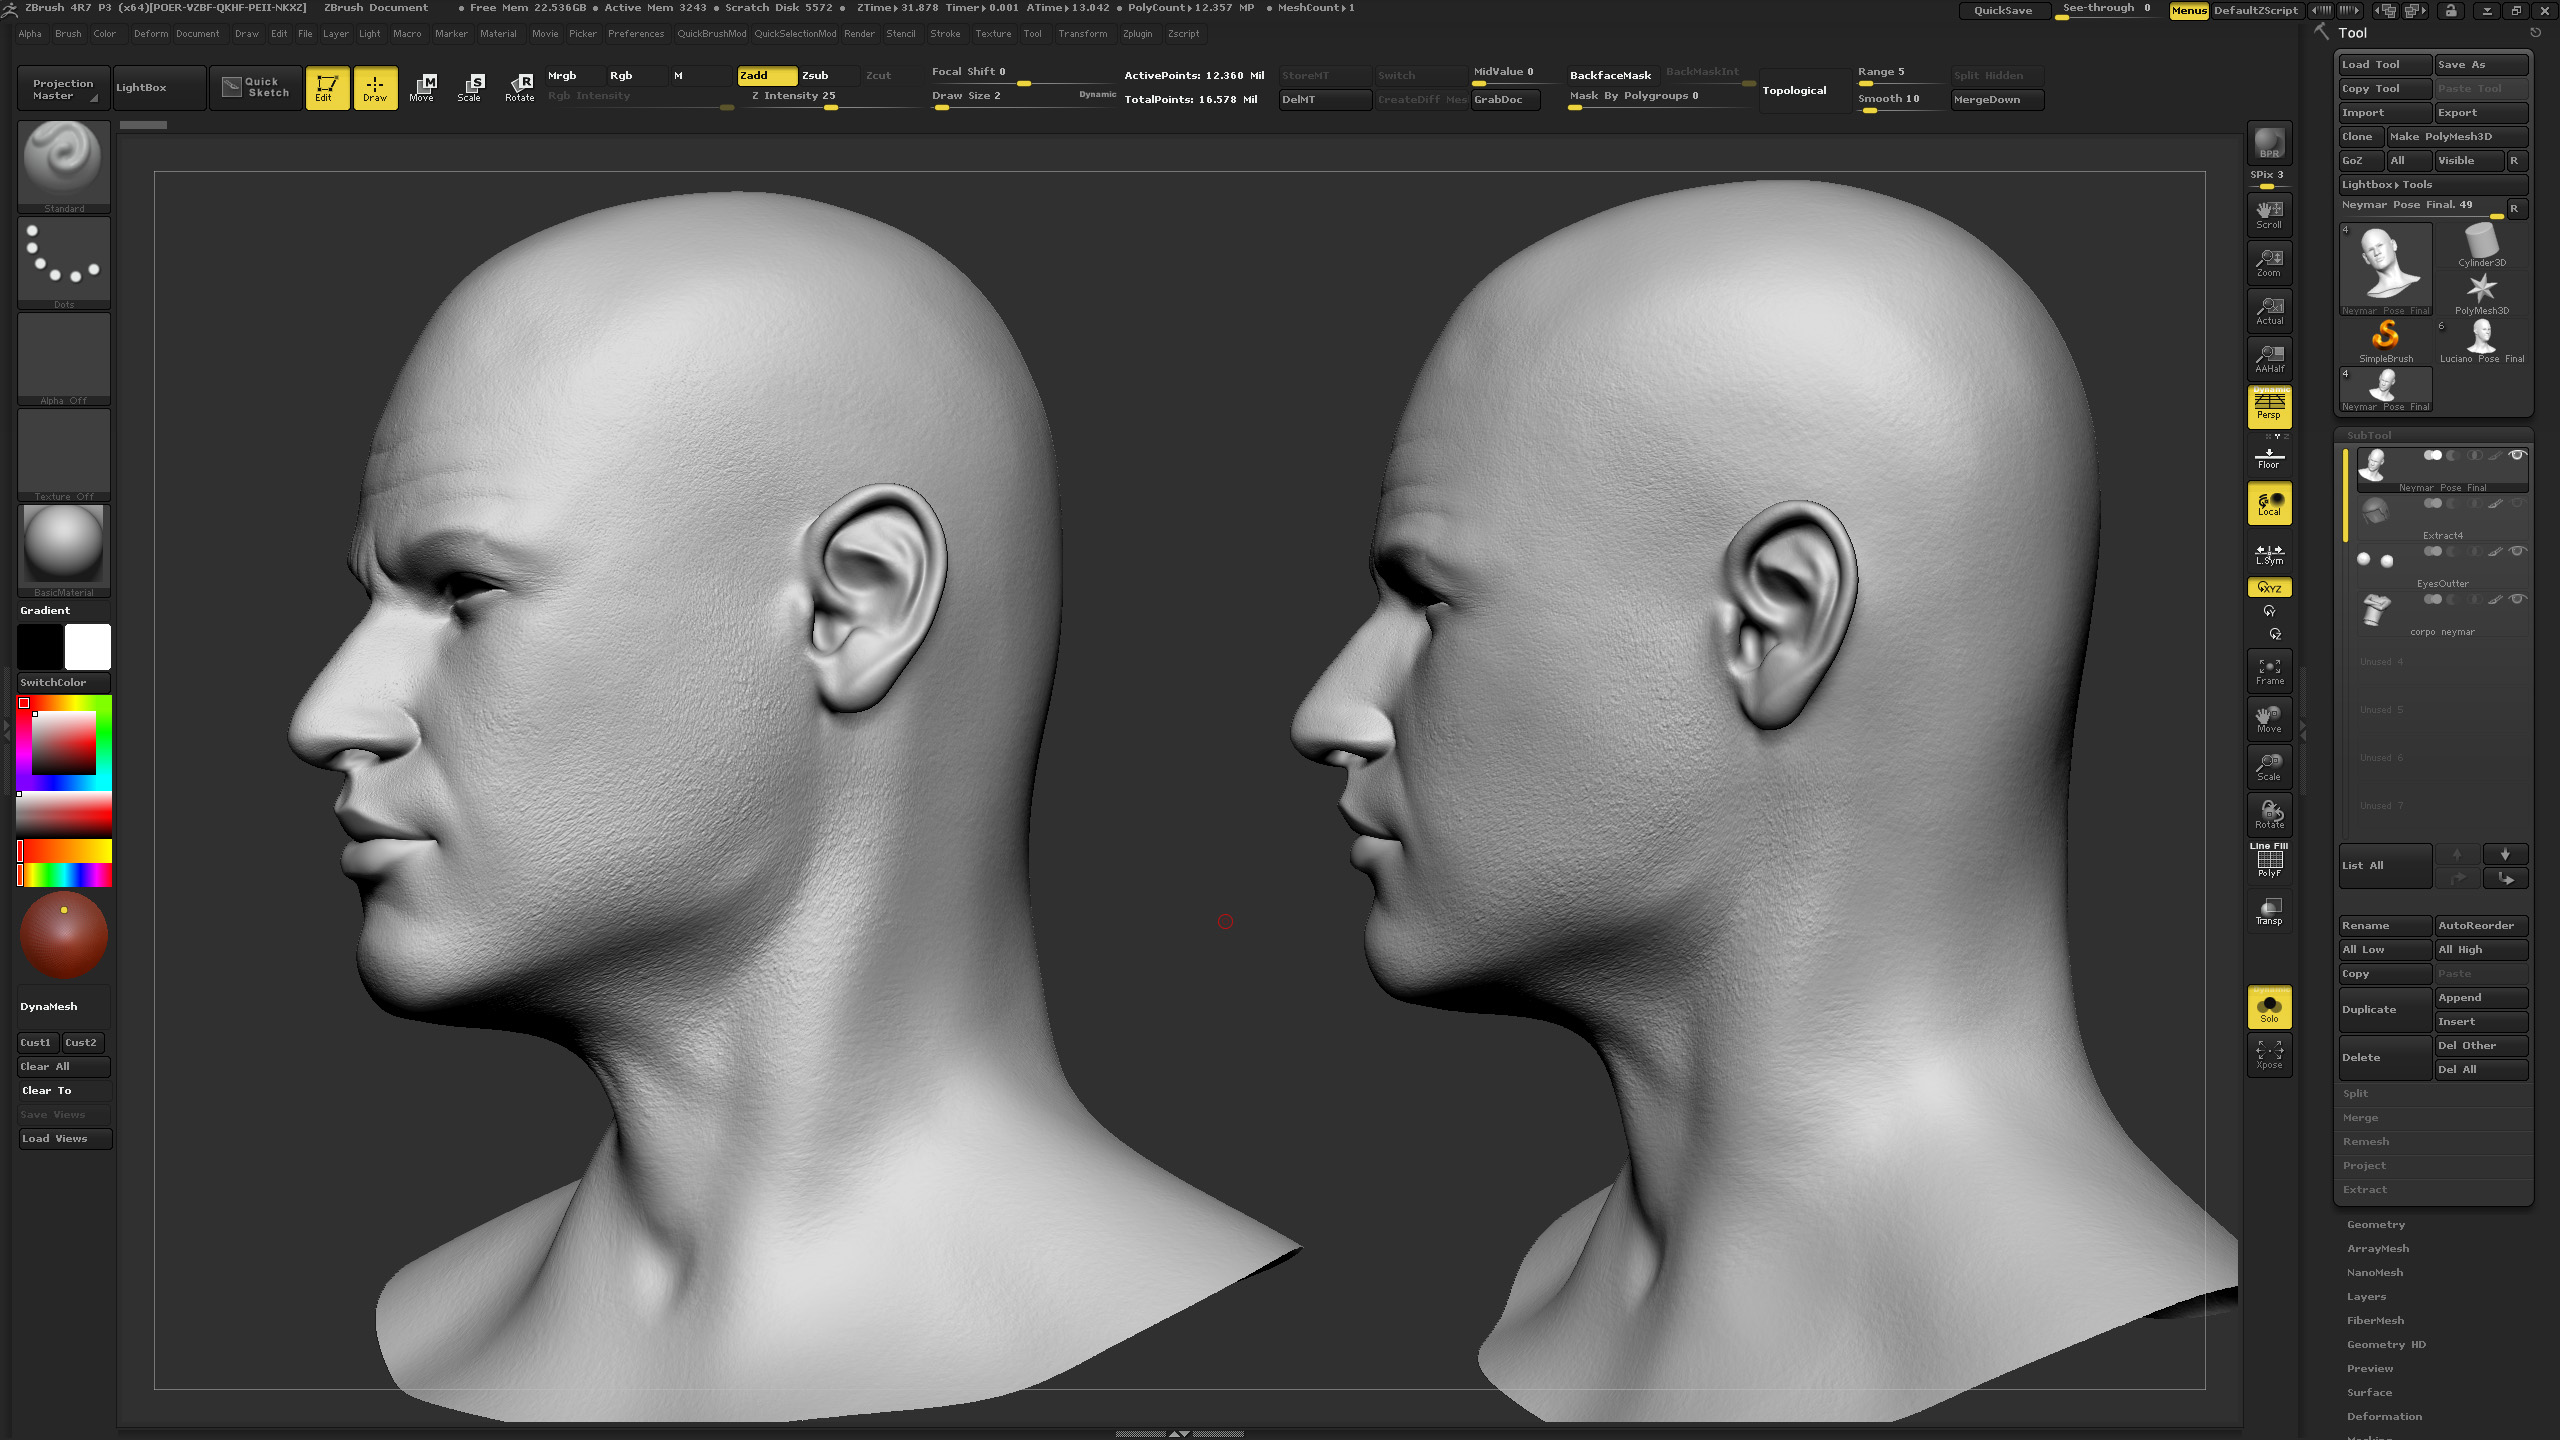Image resolution: width=2560 pixels, height=1440 pixels.
Task: Toggle XYZ rotation mode
Action: pos(2269,588)
